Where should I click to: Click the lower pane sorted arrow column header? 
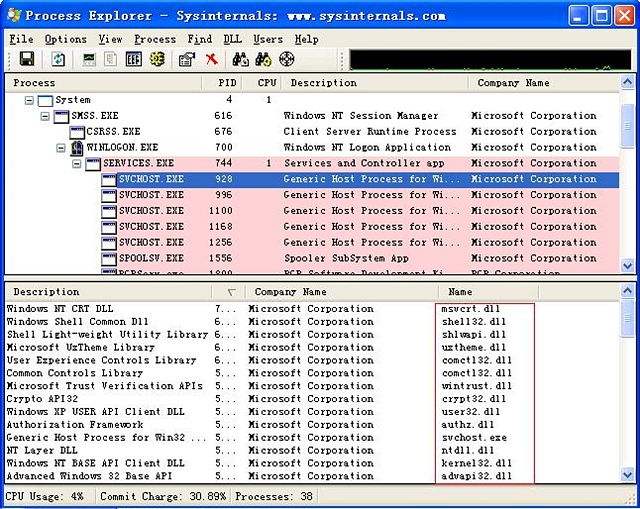(228, 292)
